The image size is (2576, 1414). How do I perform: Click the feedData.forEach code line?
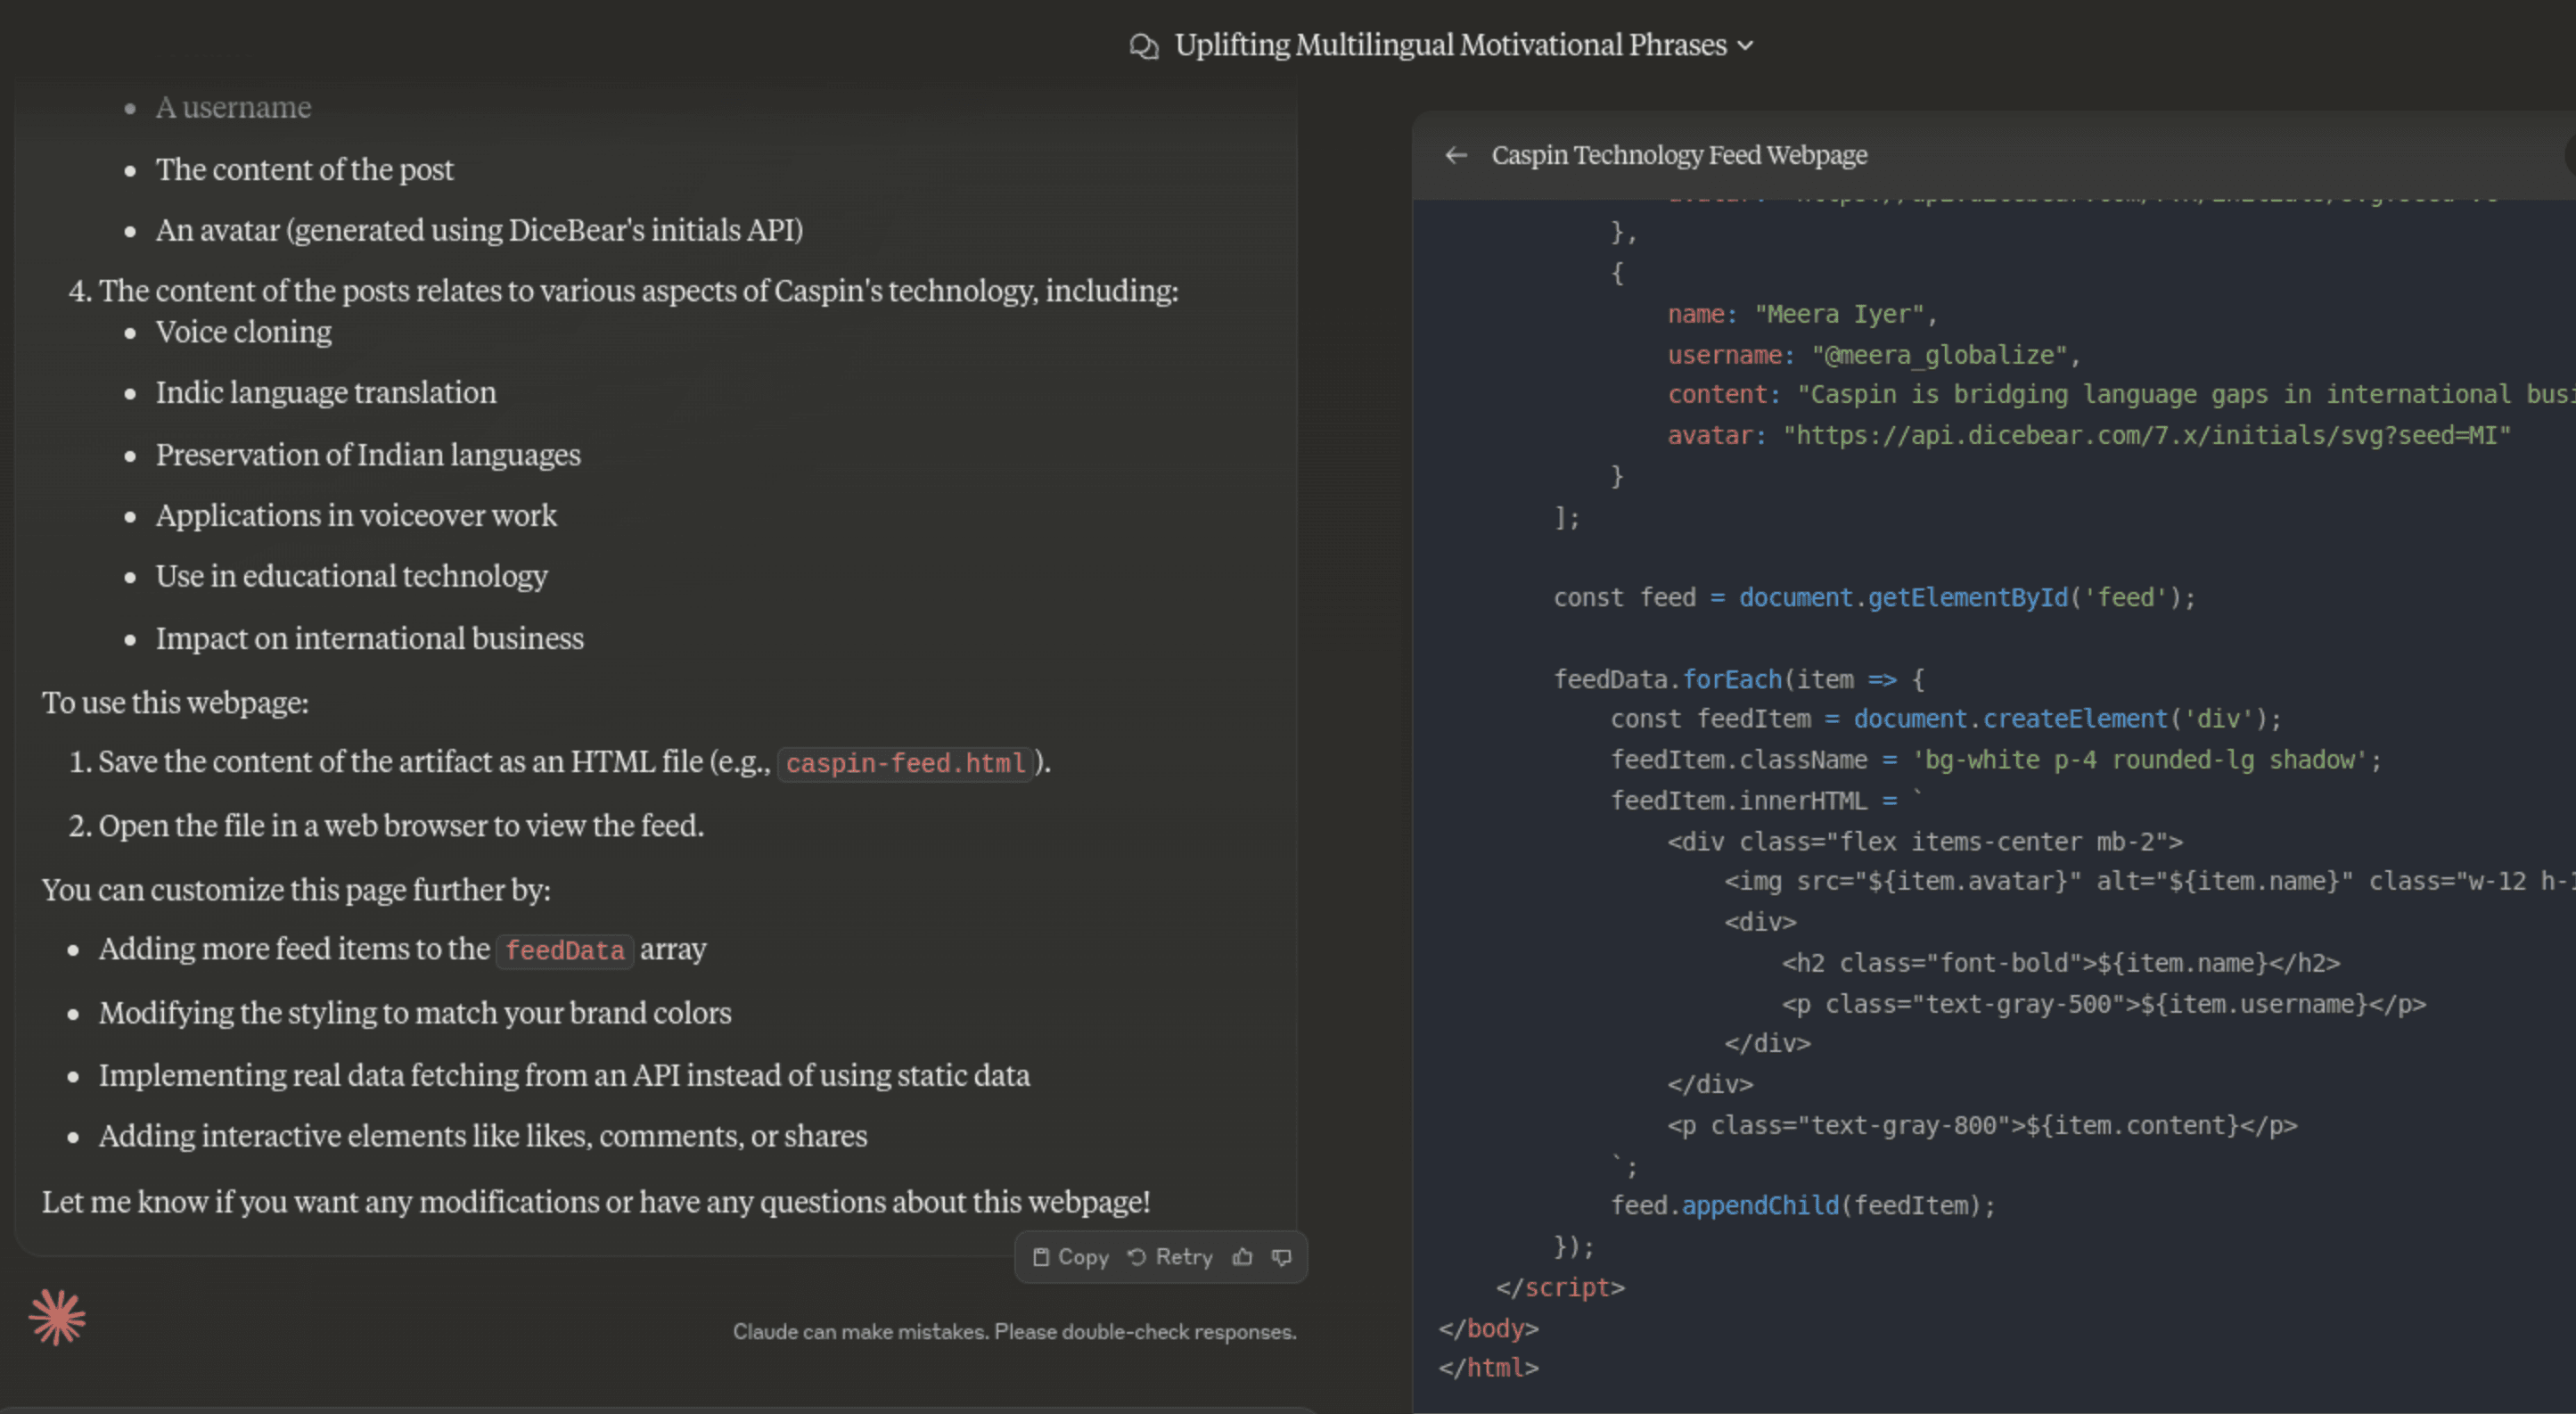[x=1739, y=680]
